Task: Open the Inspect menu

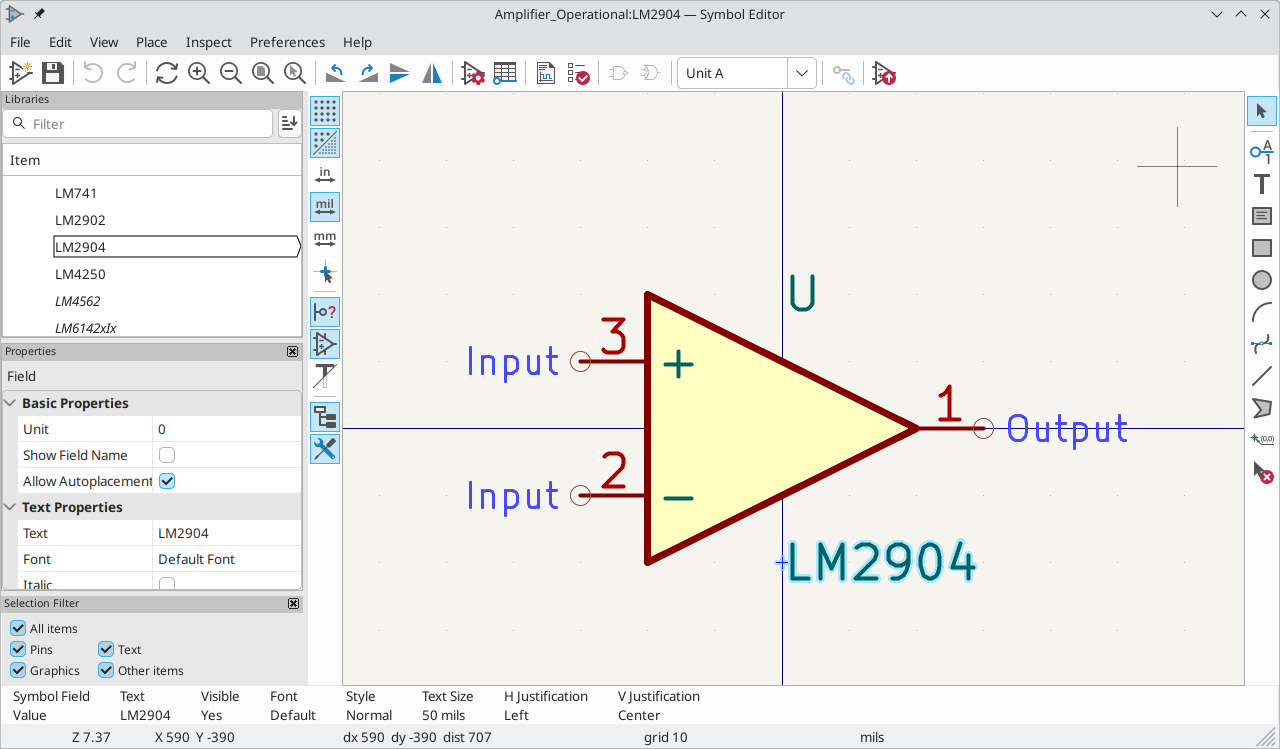Action: point(208,42)
